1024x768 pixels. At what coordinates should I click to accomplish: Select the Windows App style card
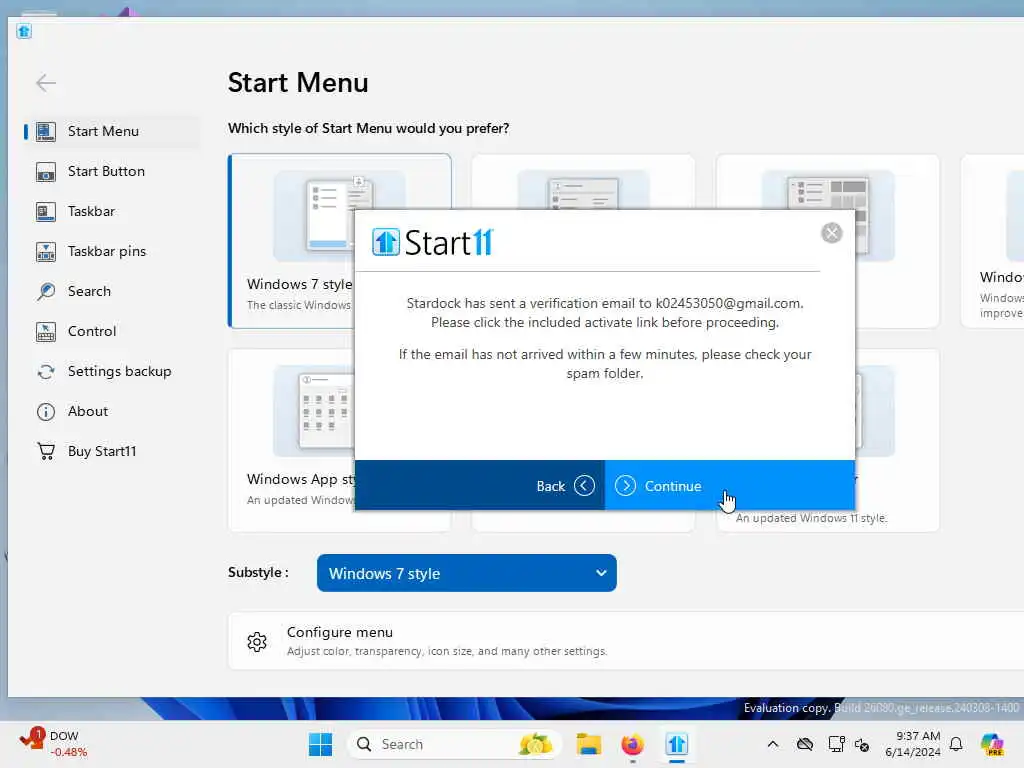point(291,440)
